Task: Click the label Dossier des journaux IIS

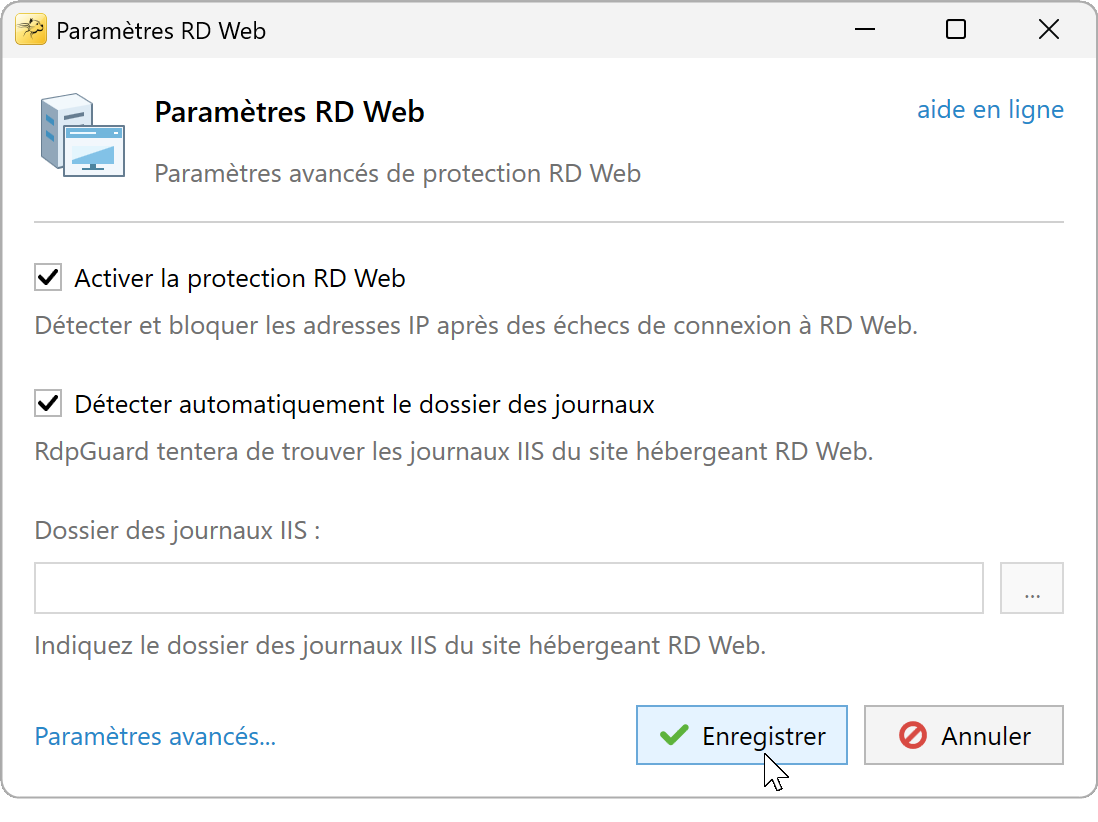Action: pyautogui.click(x=177, y=531)
